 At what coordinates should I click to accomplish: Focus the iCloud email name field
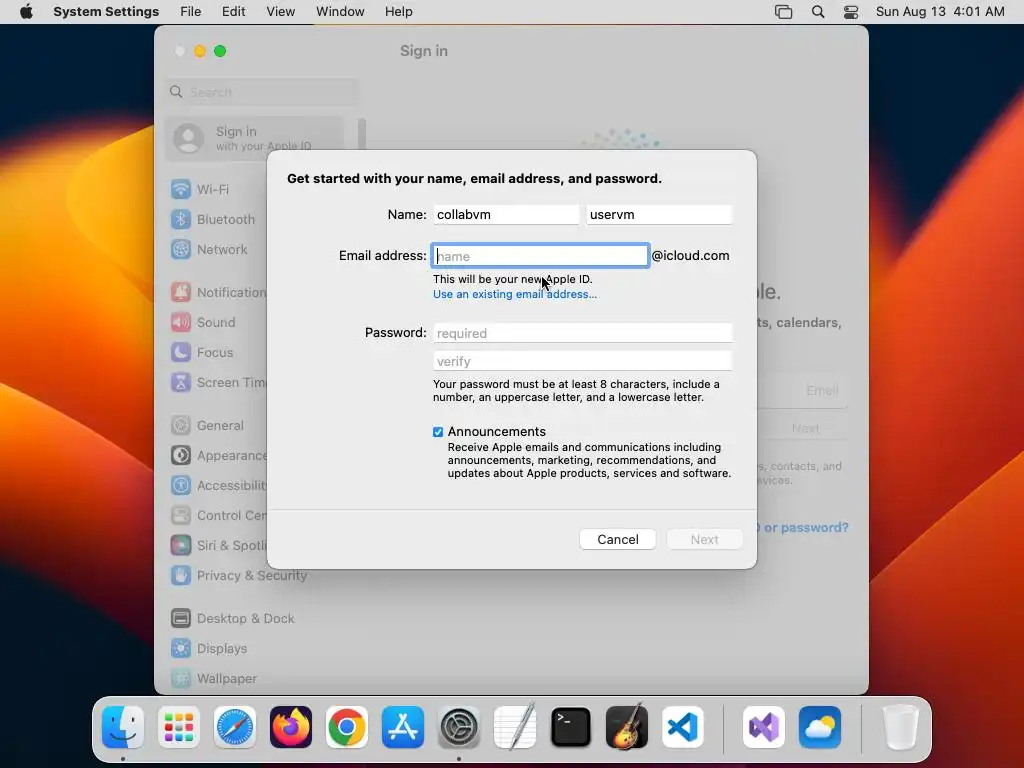click(540, 255)
